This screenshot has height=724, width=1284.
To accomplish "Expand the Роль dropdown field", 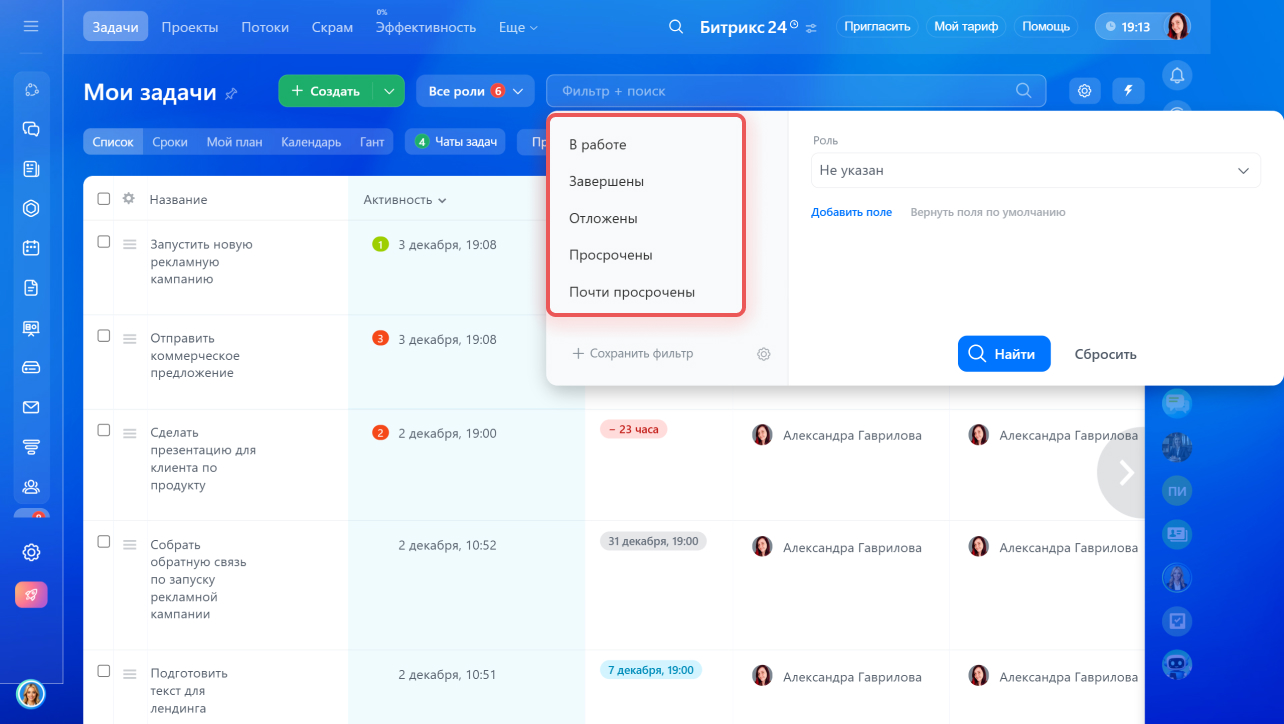I will (1035, 171).
